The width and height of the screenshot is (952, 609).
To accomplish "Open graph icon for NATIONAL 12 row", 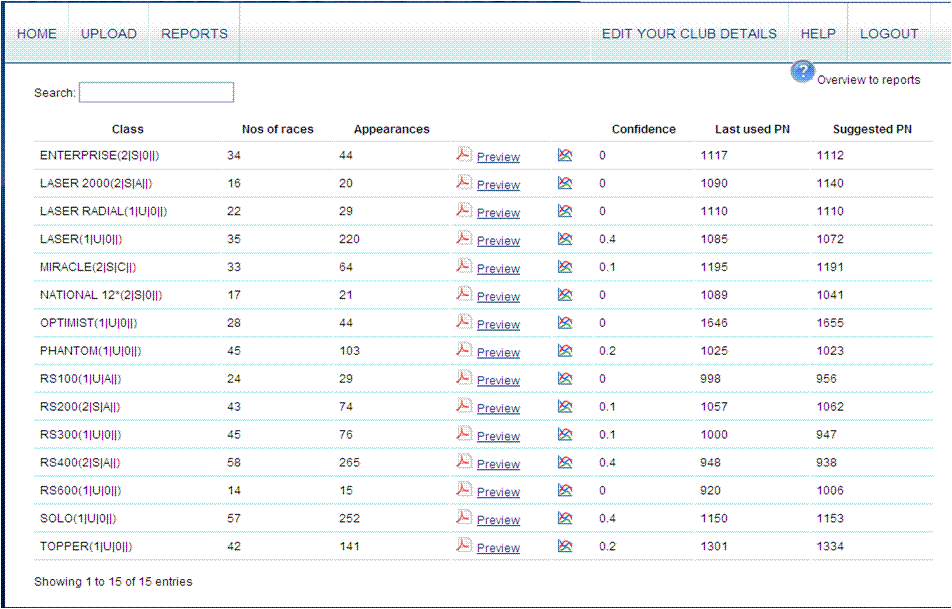I will tap(565, 294).
